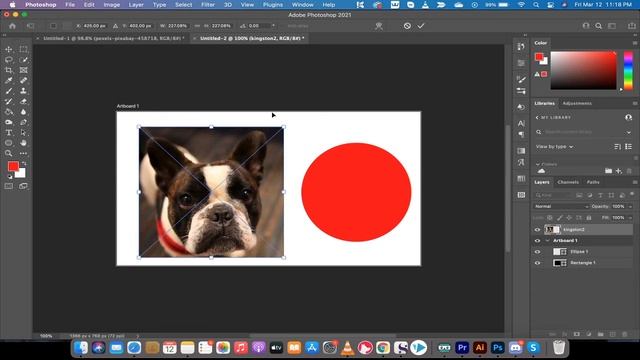
Task: Hide the Ellipse 1 layer
Action: coord(538,252)
